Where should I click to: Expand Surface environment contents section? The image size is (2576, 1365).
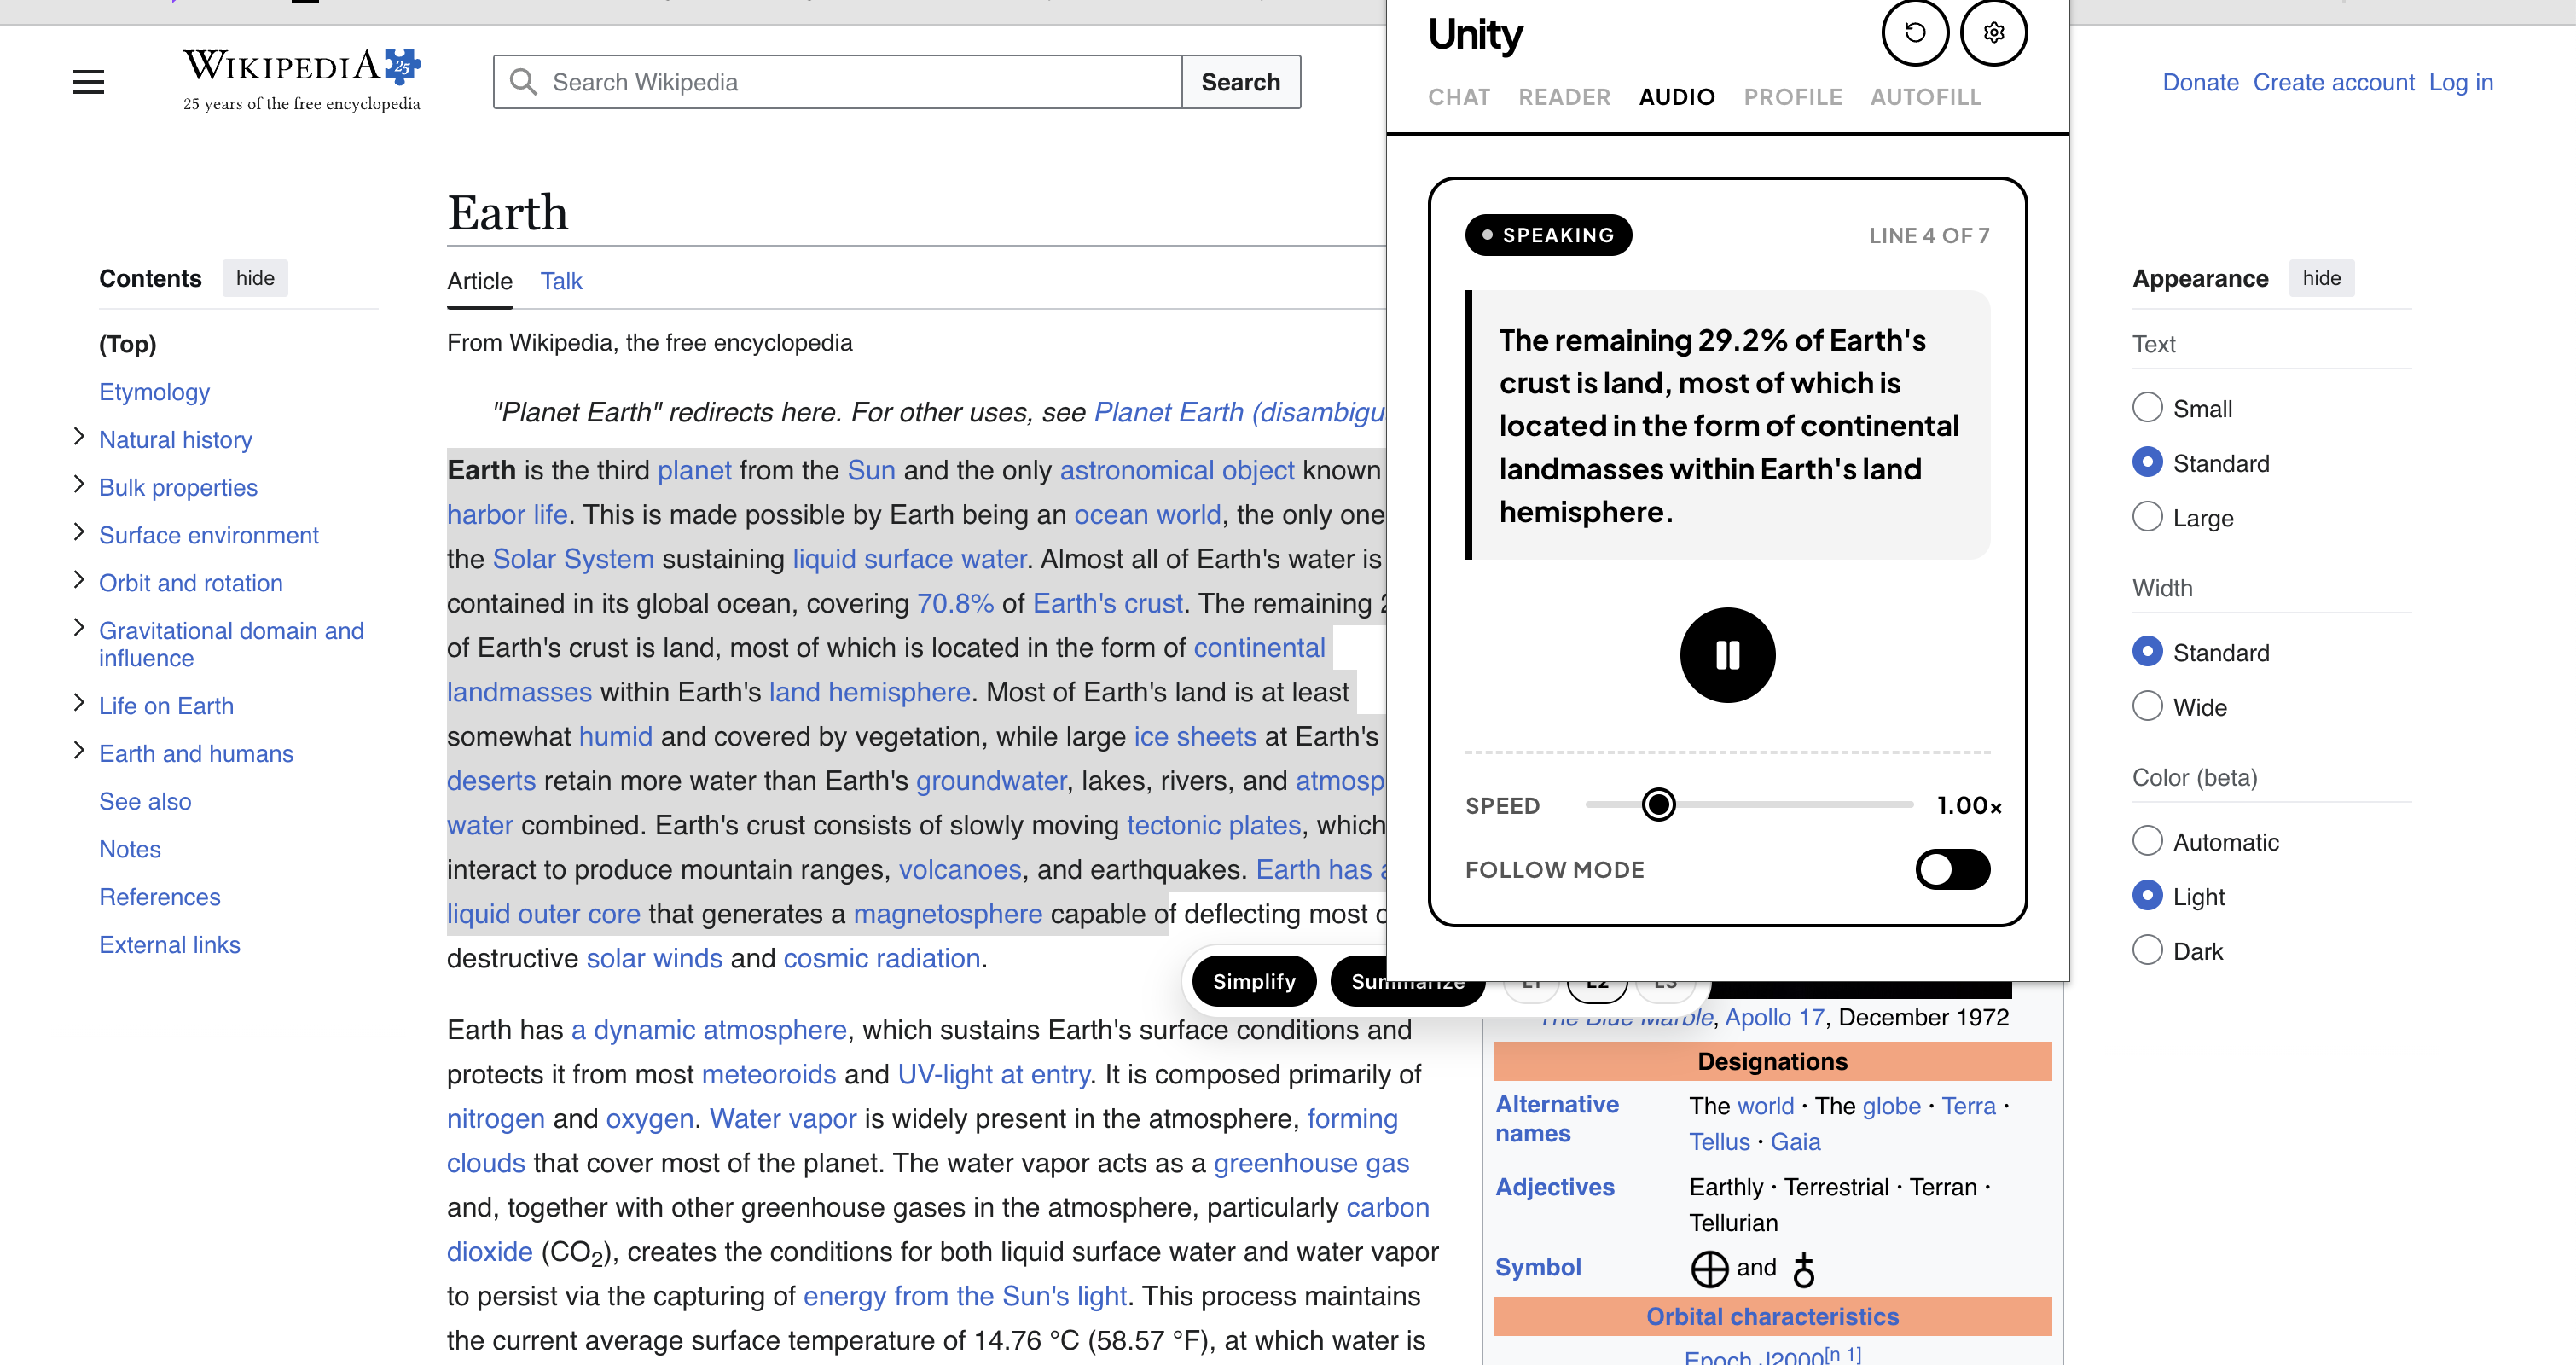79,533
